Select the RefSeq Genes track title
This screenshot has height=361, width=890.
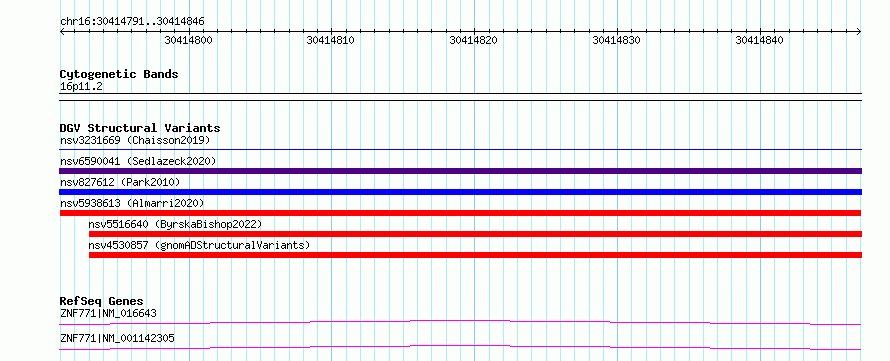pyautogui.click(x=102, y=301)
